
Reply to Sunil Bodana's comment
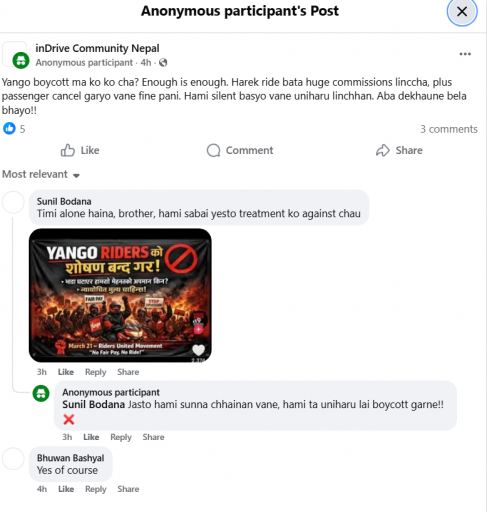pyautogui.click(x=96, y=372)
